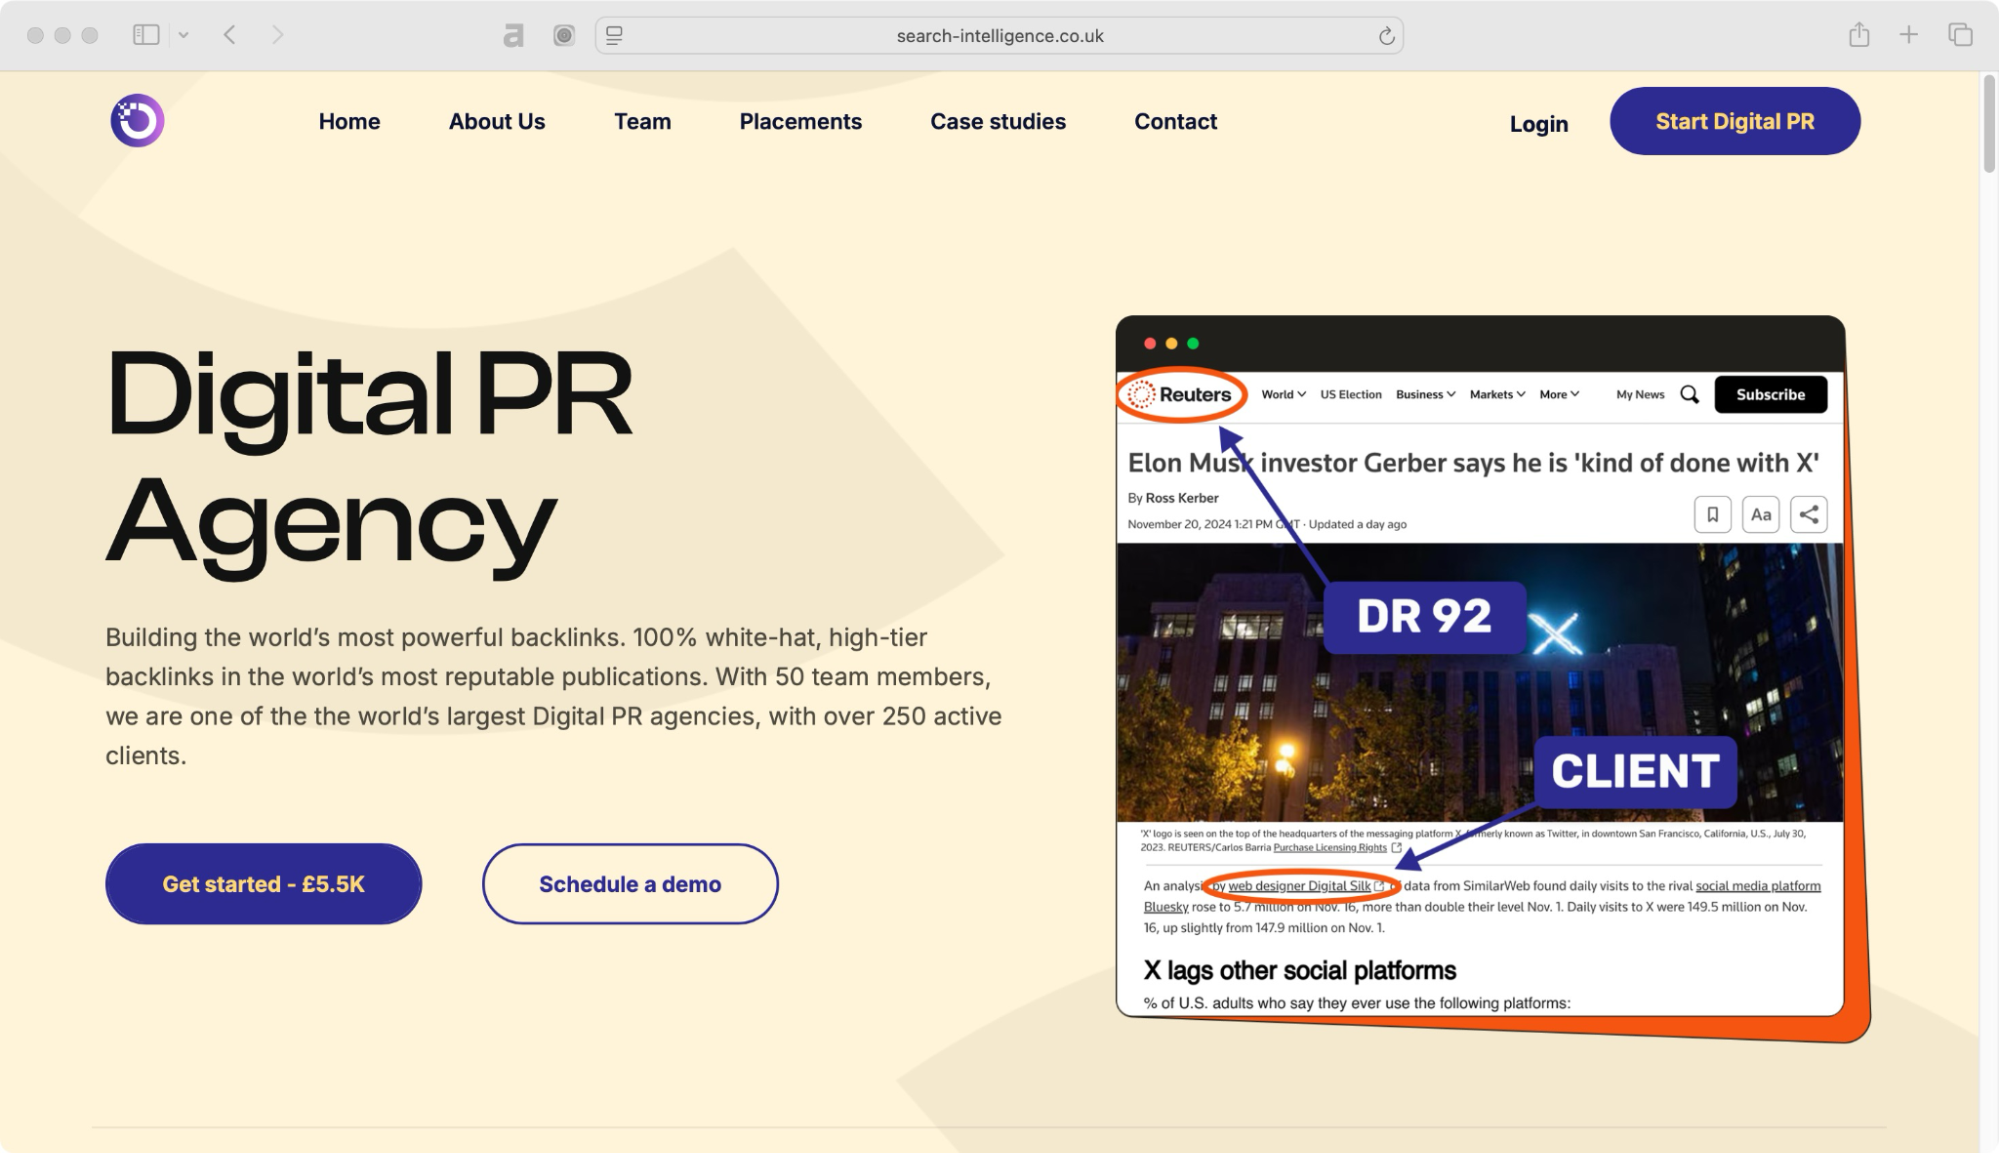Image resolution: width=1999 pixels, height=1153 pixels.
Task: Open the Case studies page
Action: tap(997, 121)
